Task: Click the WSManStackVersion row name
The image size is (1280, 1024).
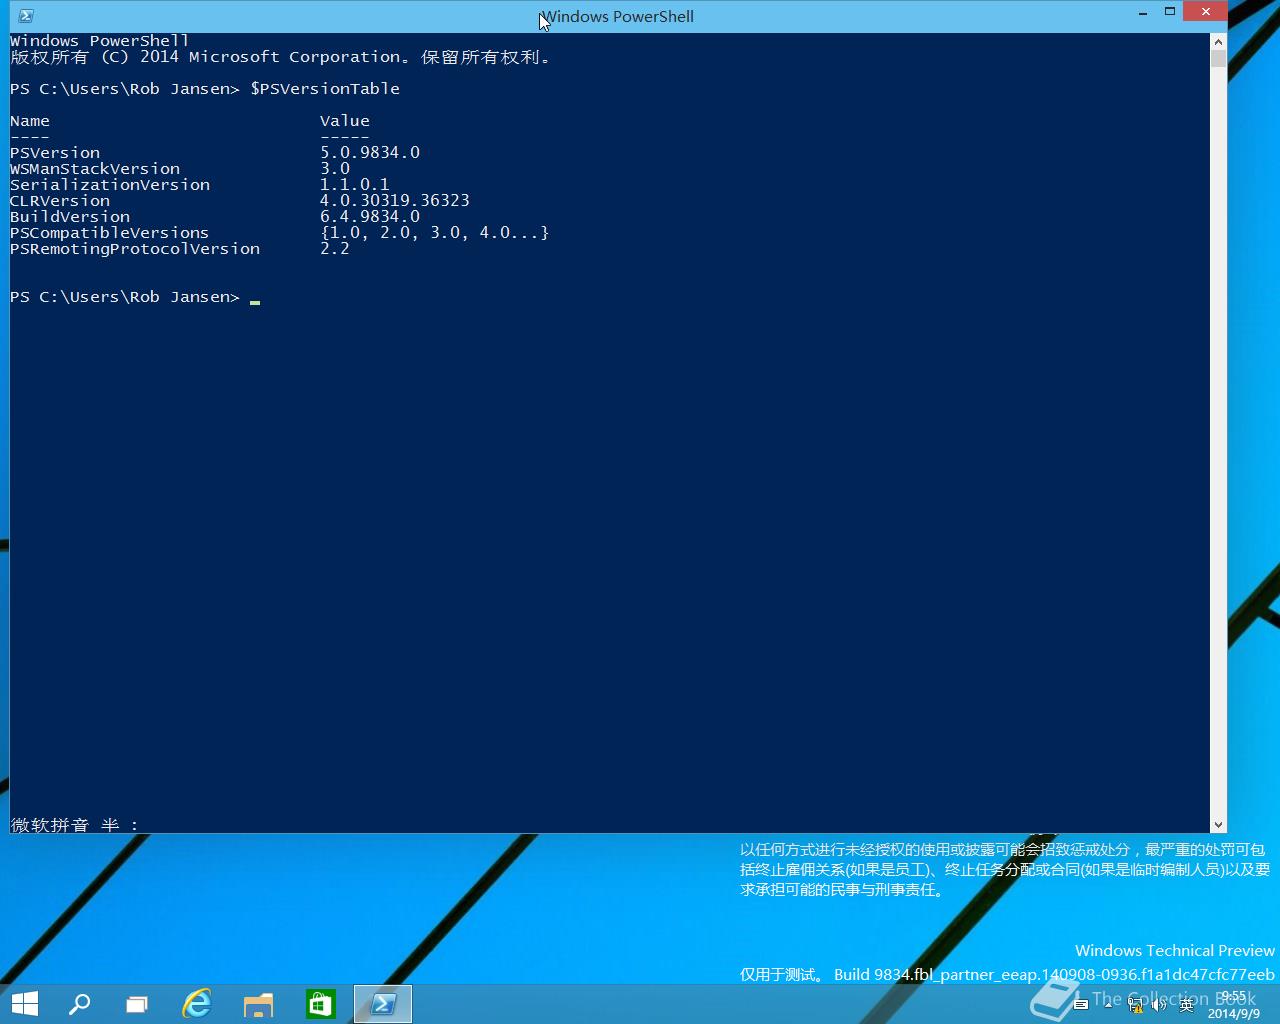Action: point(95,169)
